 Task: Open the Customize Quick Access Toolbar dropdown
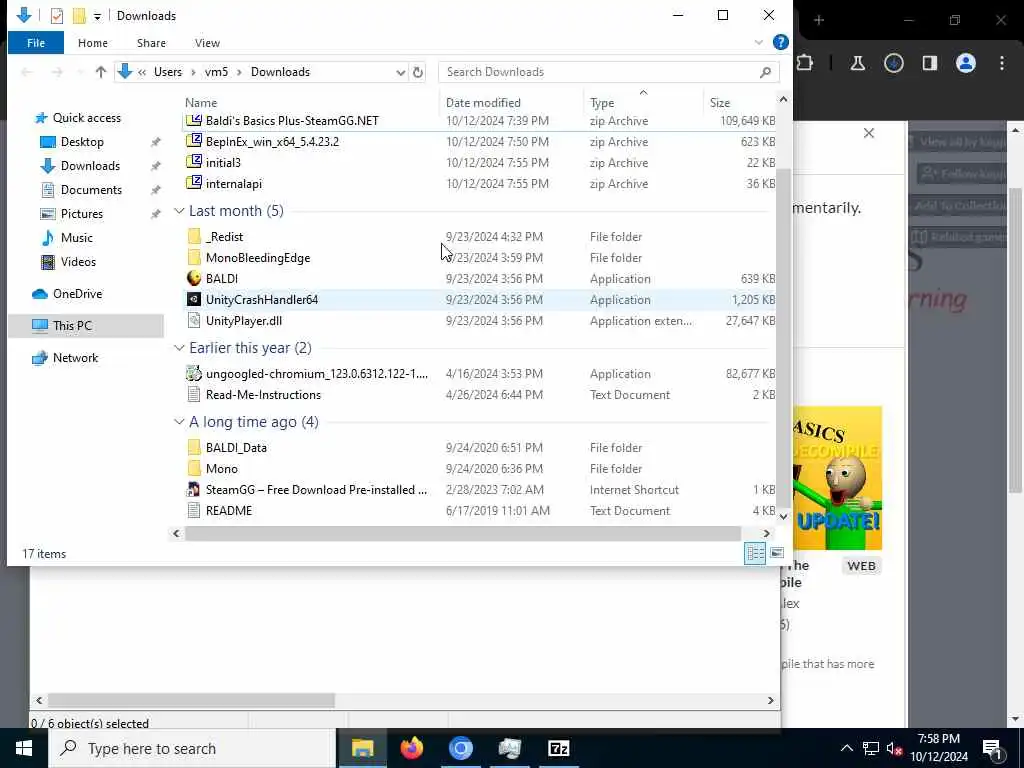pyautogui.click(x=97, y=16)
